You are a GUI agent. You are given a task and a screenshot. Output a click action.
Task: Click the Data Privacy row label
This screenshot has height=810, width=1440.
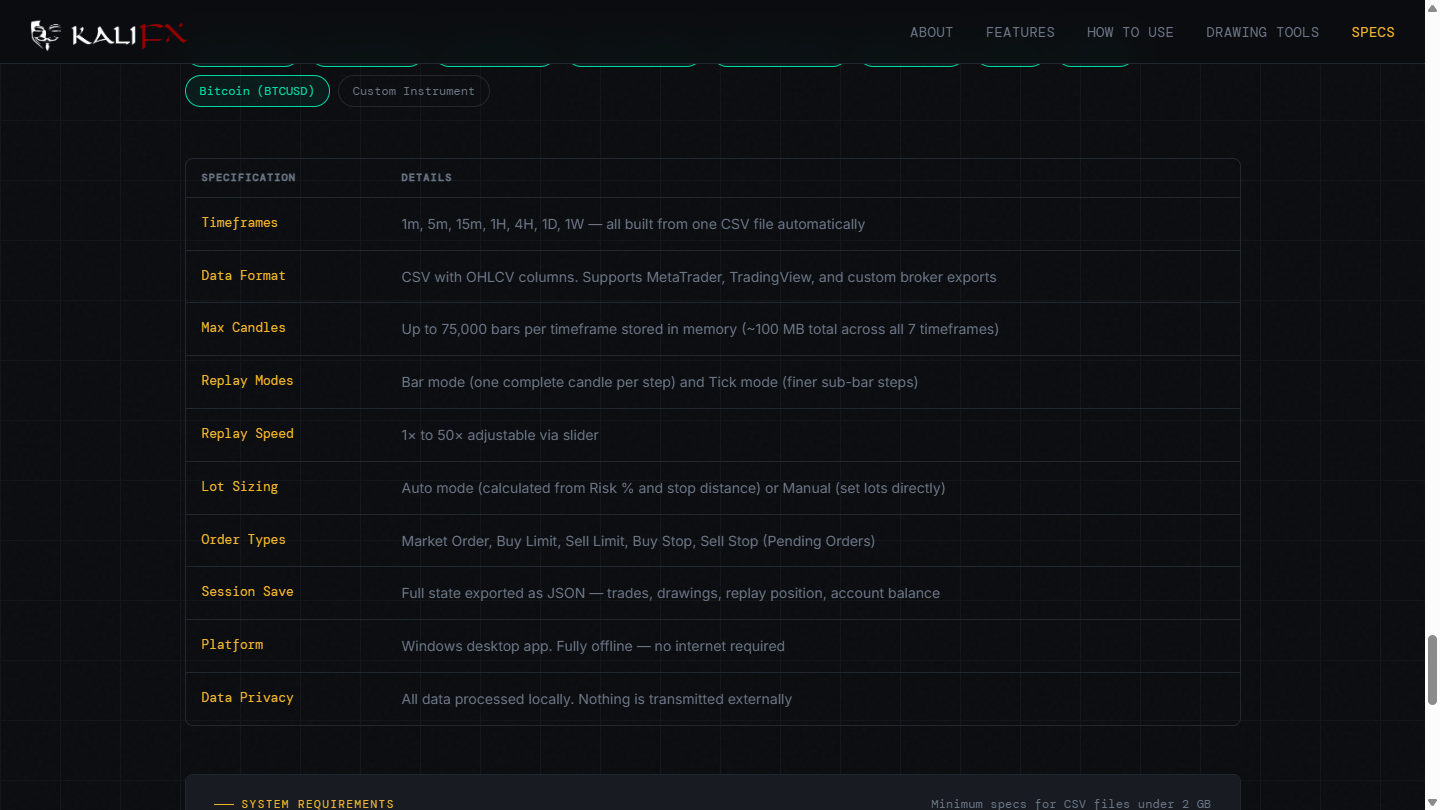pos(247,698)
